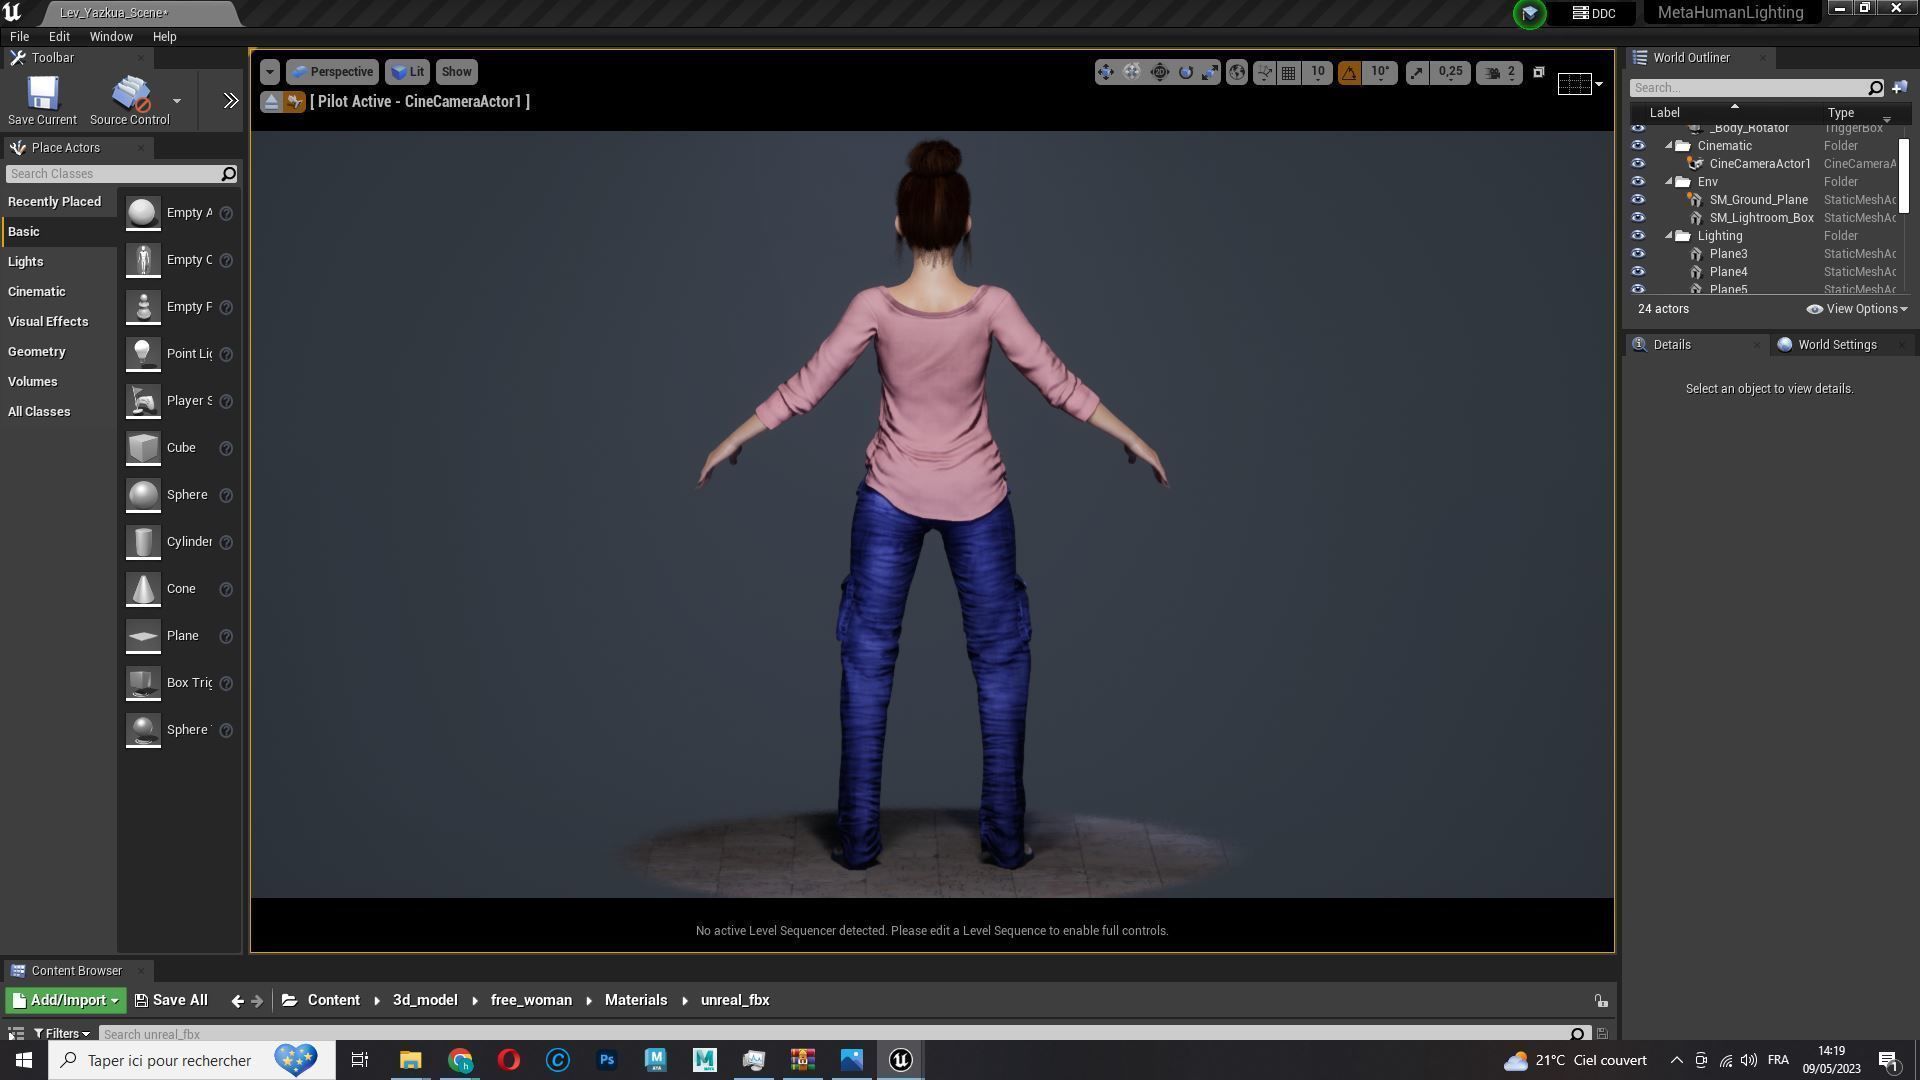Maximize or restore the viewport
Viewport: 1920px width, 1080px height.
pyautogui.click(x=1539, y=72)
